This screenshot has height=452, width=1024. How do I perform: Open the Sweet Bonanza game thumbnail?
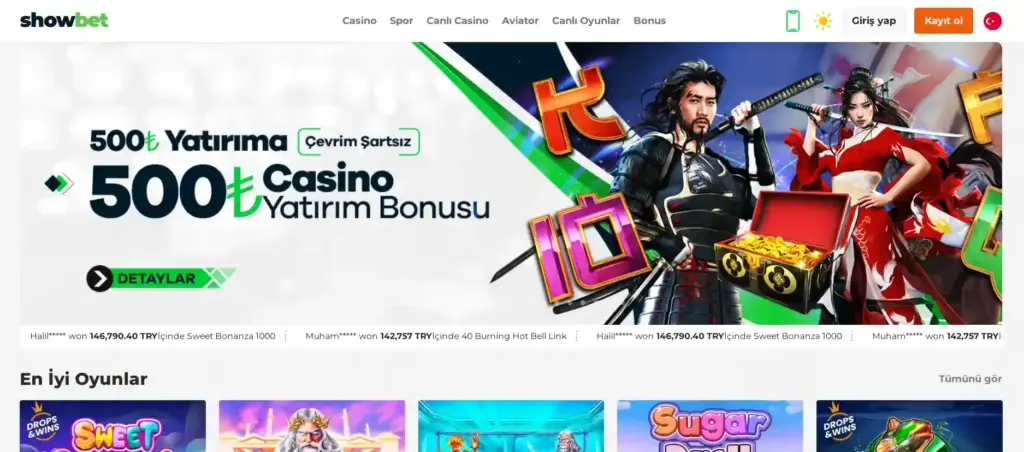coord(112,426)
